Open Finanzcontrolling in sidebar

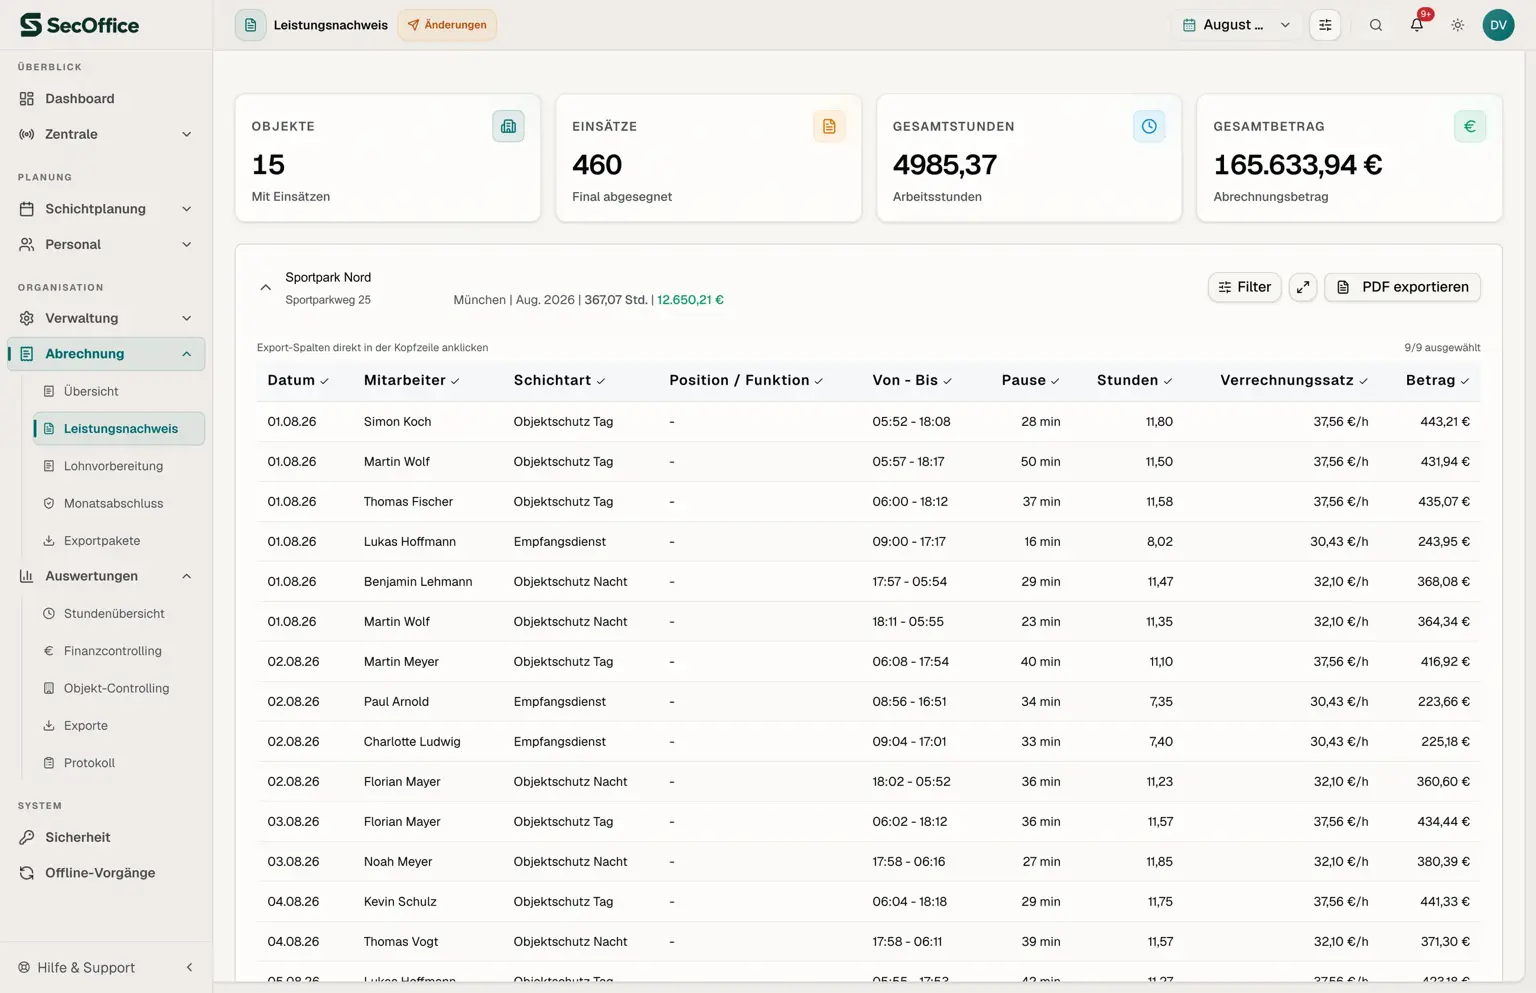click(x=118, y=651)
